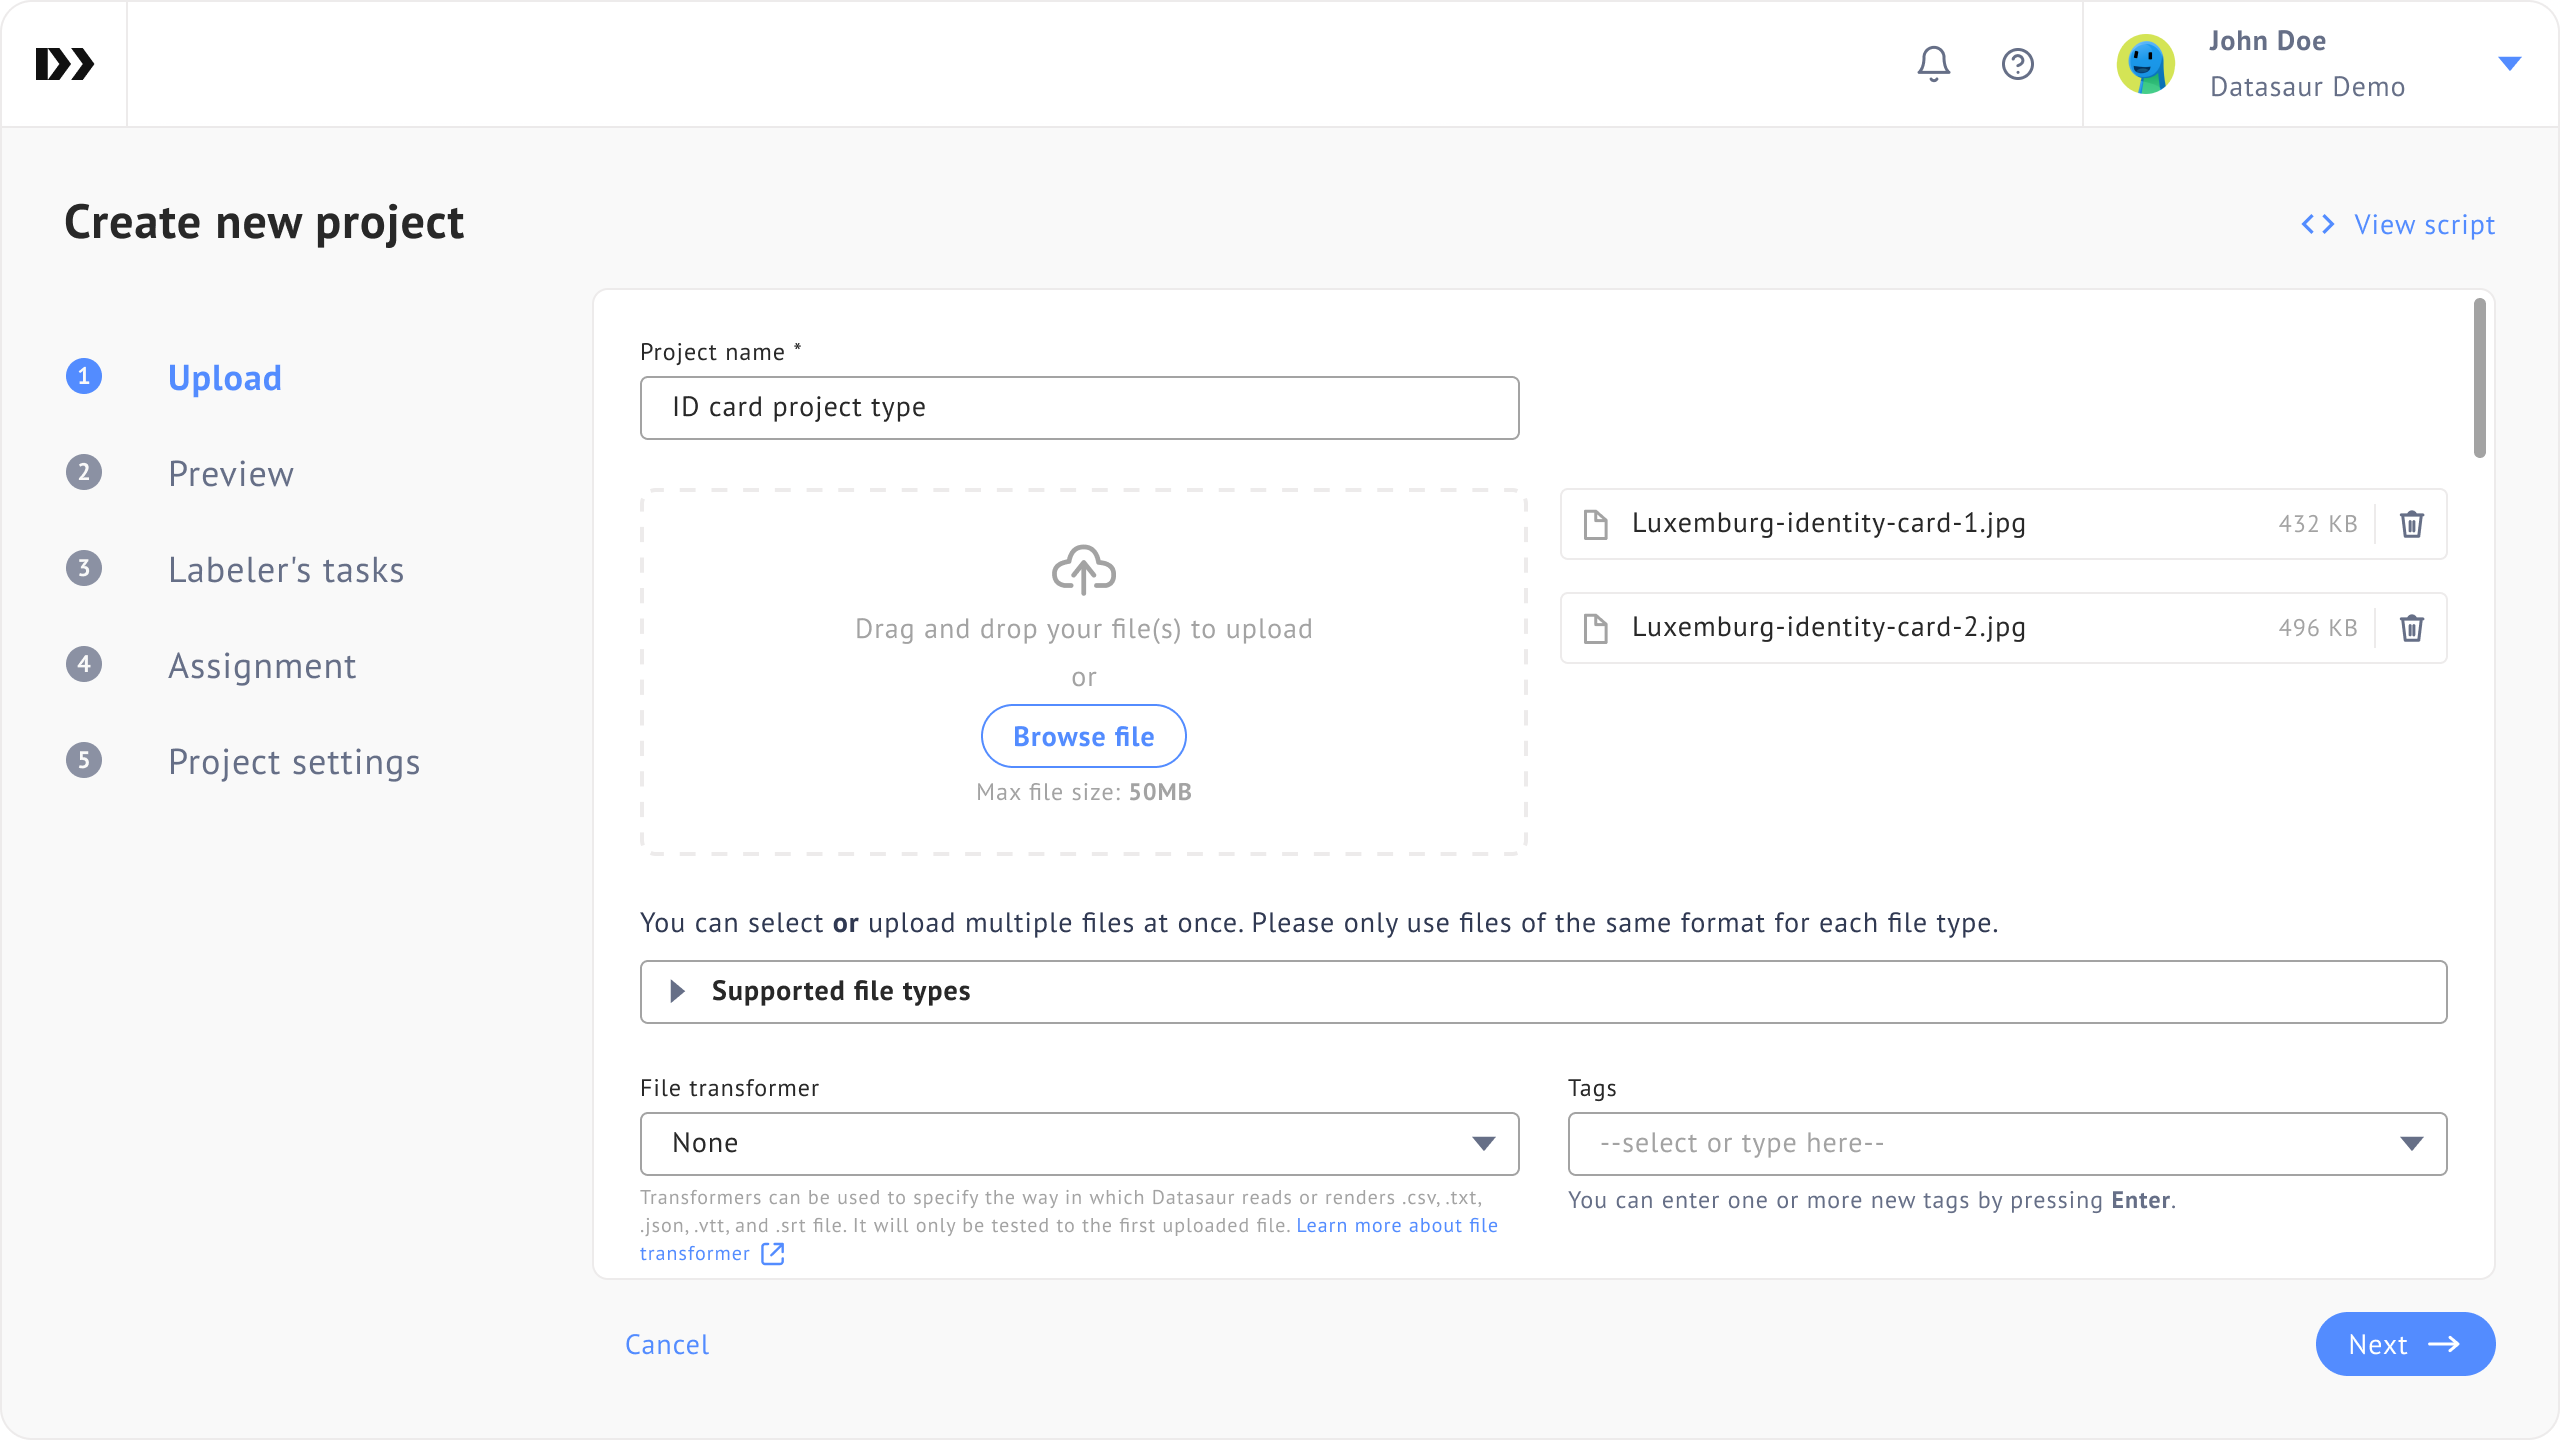Click the Project name input field
Image resolution: width=2560 pixels, height=1440 pixels.
point(1079,408)
